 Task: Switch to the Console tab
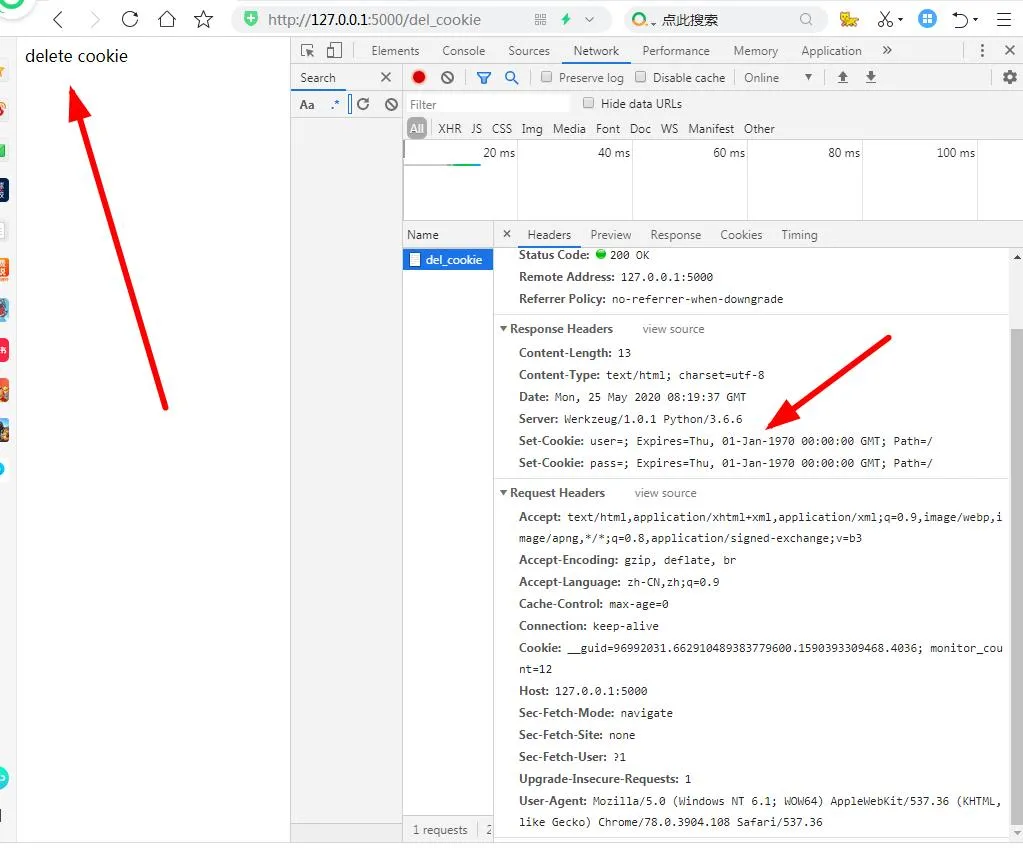pyautogui.click(x=463, y=51)
